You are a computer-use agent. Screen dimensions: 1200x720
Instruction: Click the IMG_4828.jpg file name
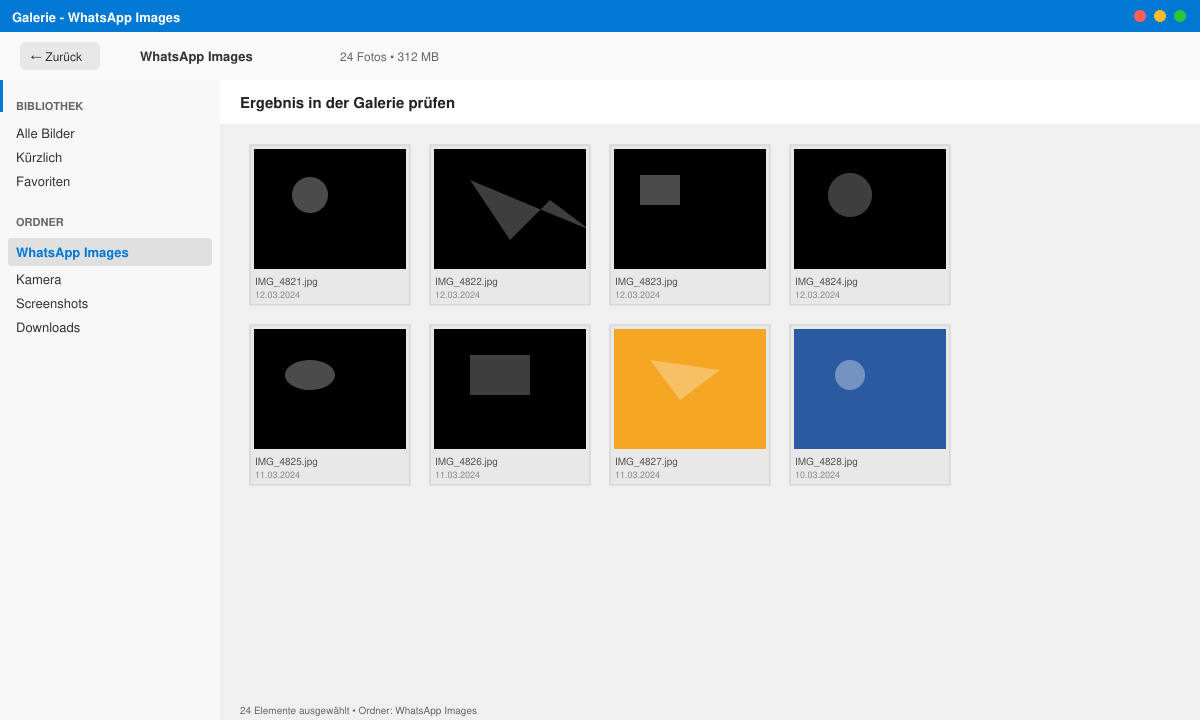826,462
